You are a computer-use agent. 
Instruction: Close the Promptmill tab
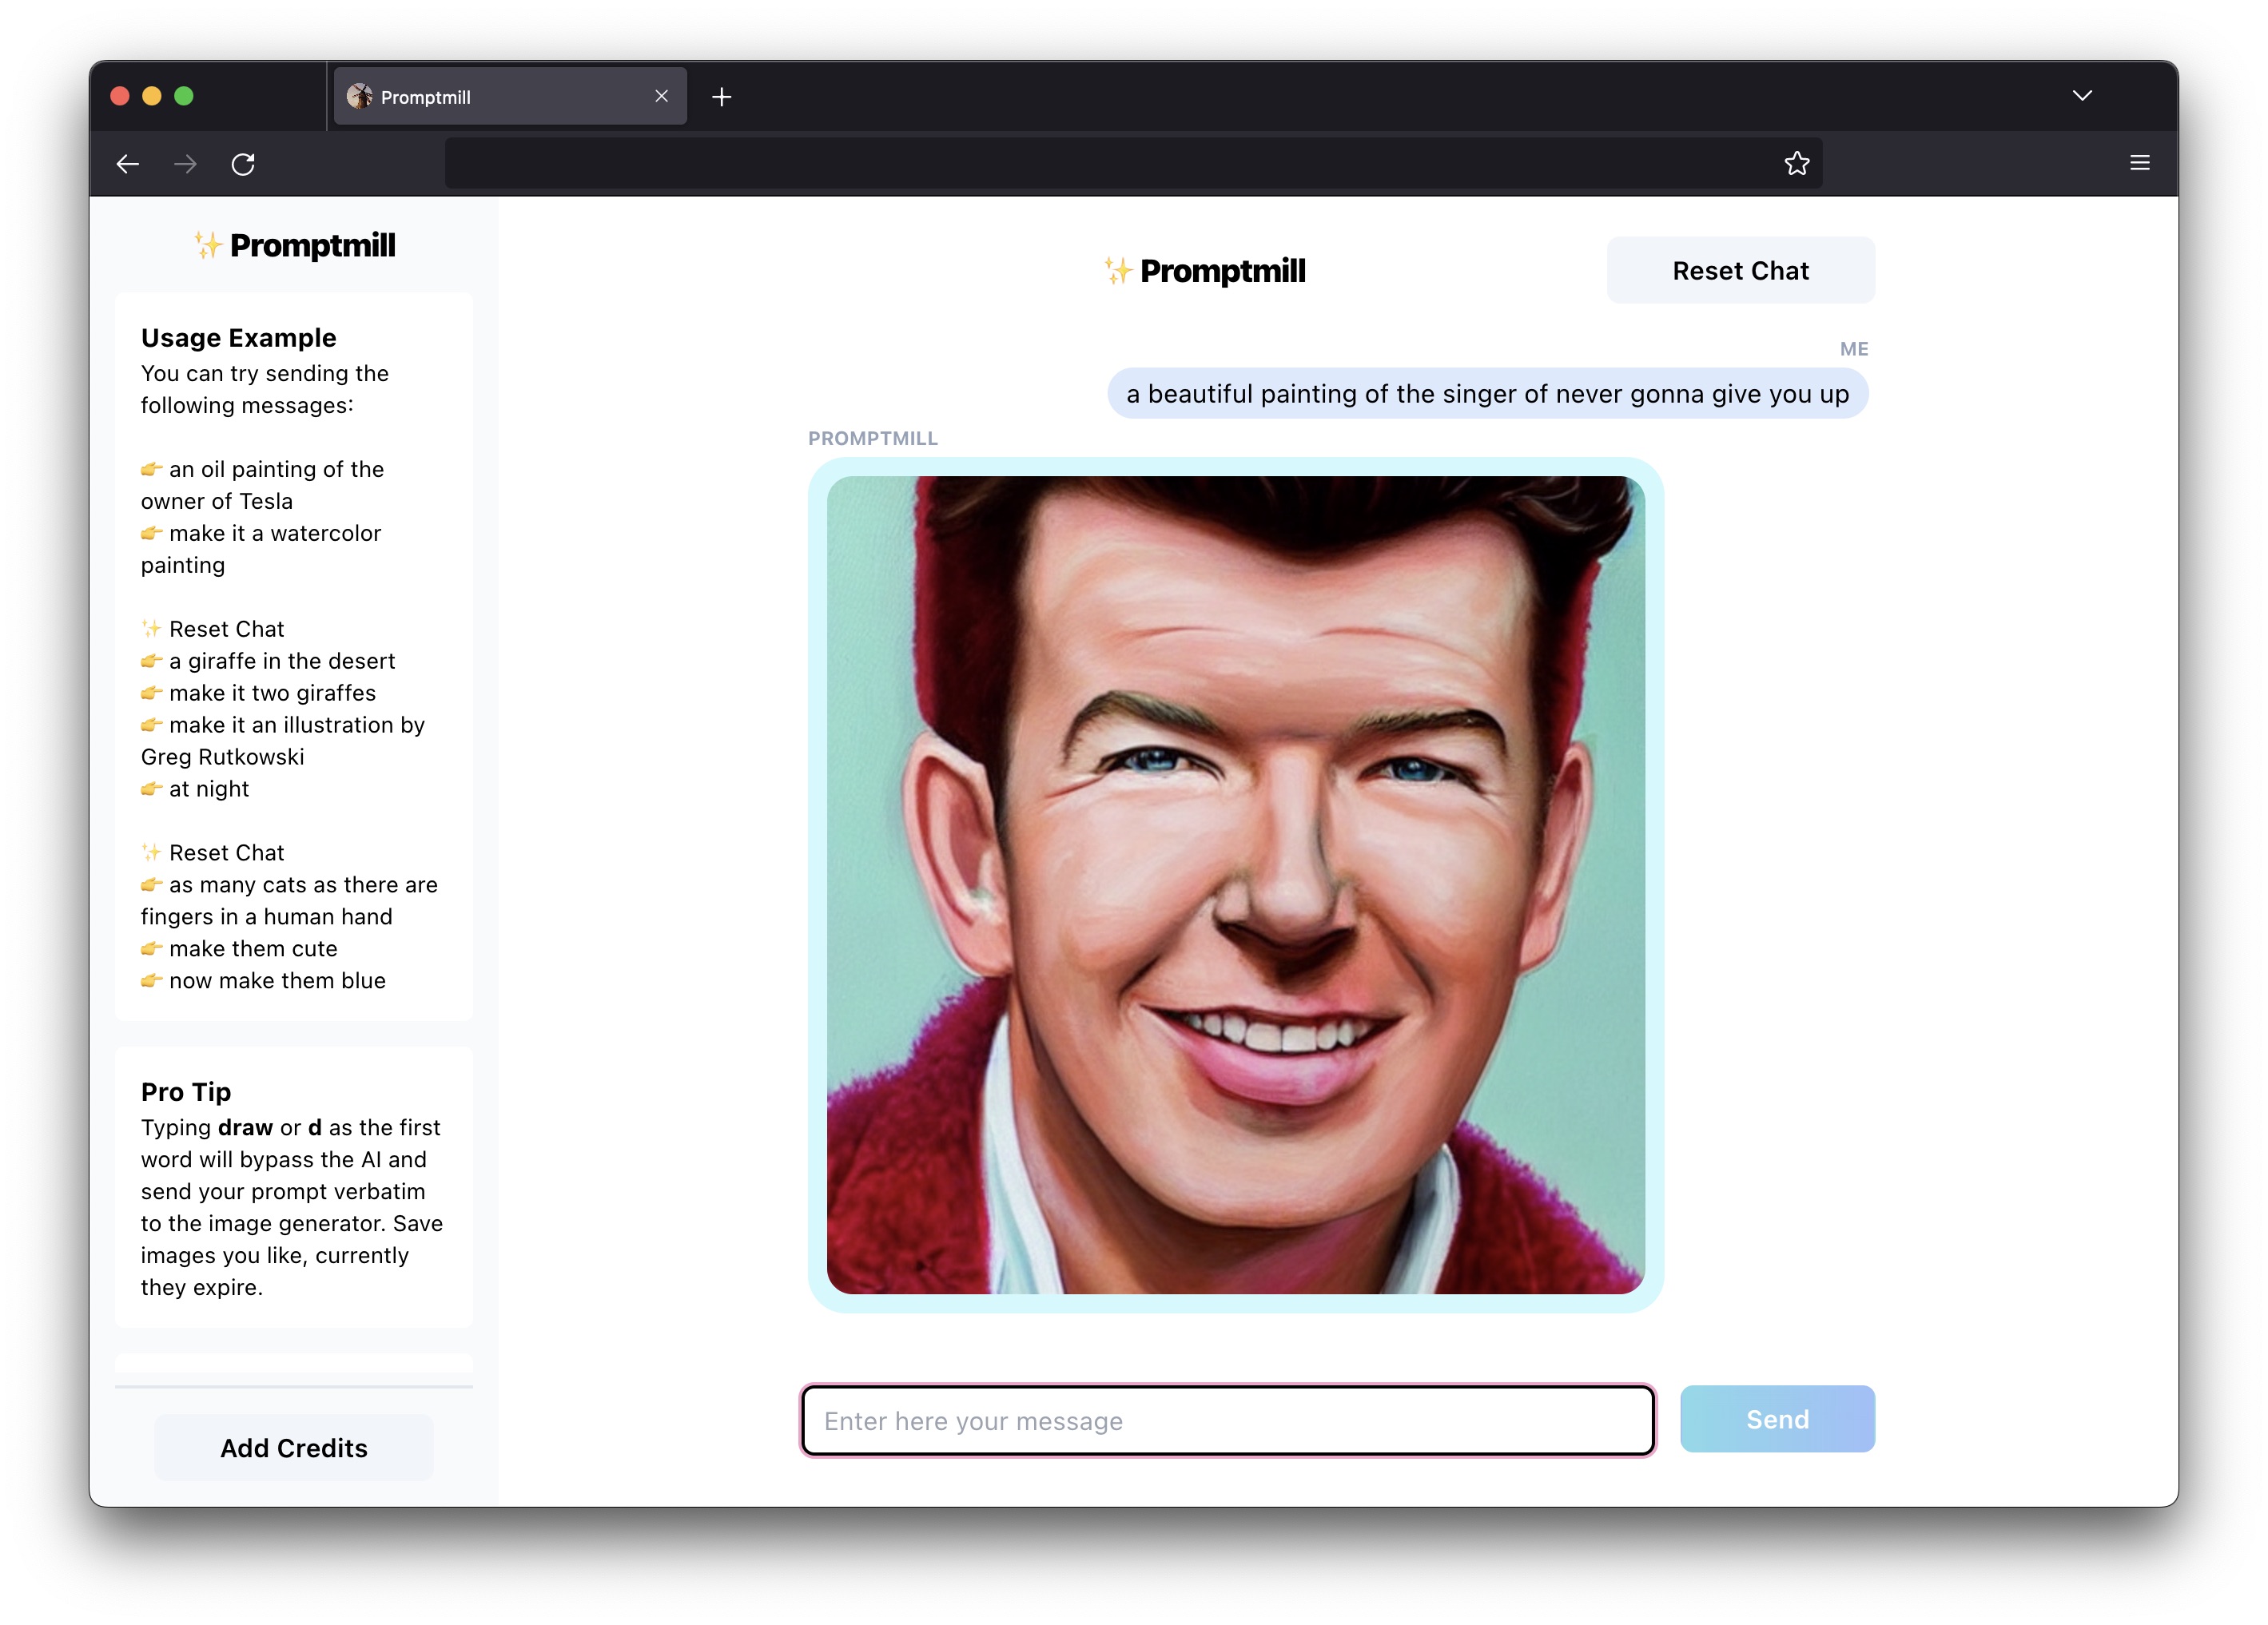pos(661,96)
